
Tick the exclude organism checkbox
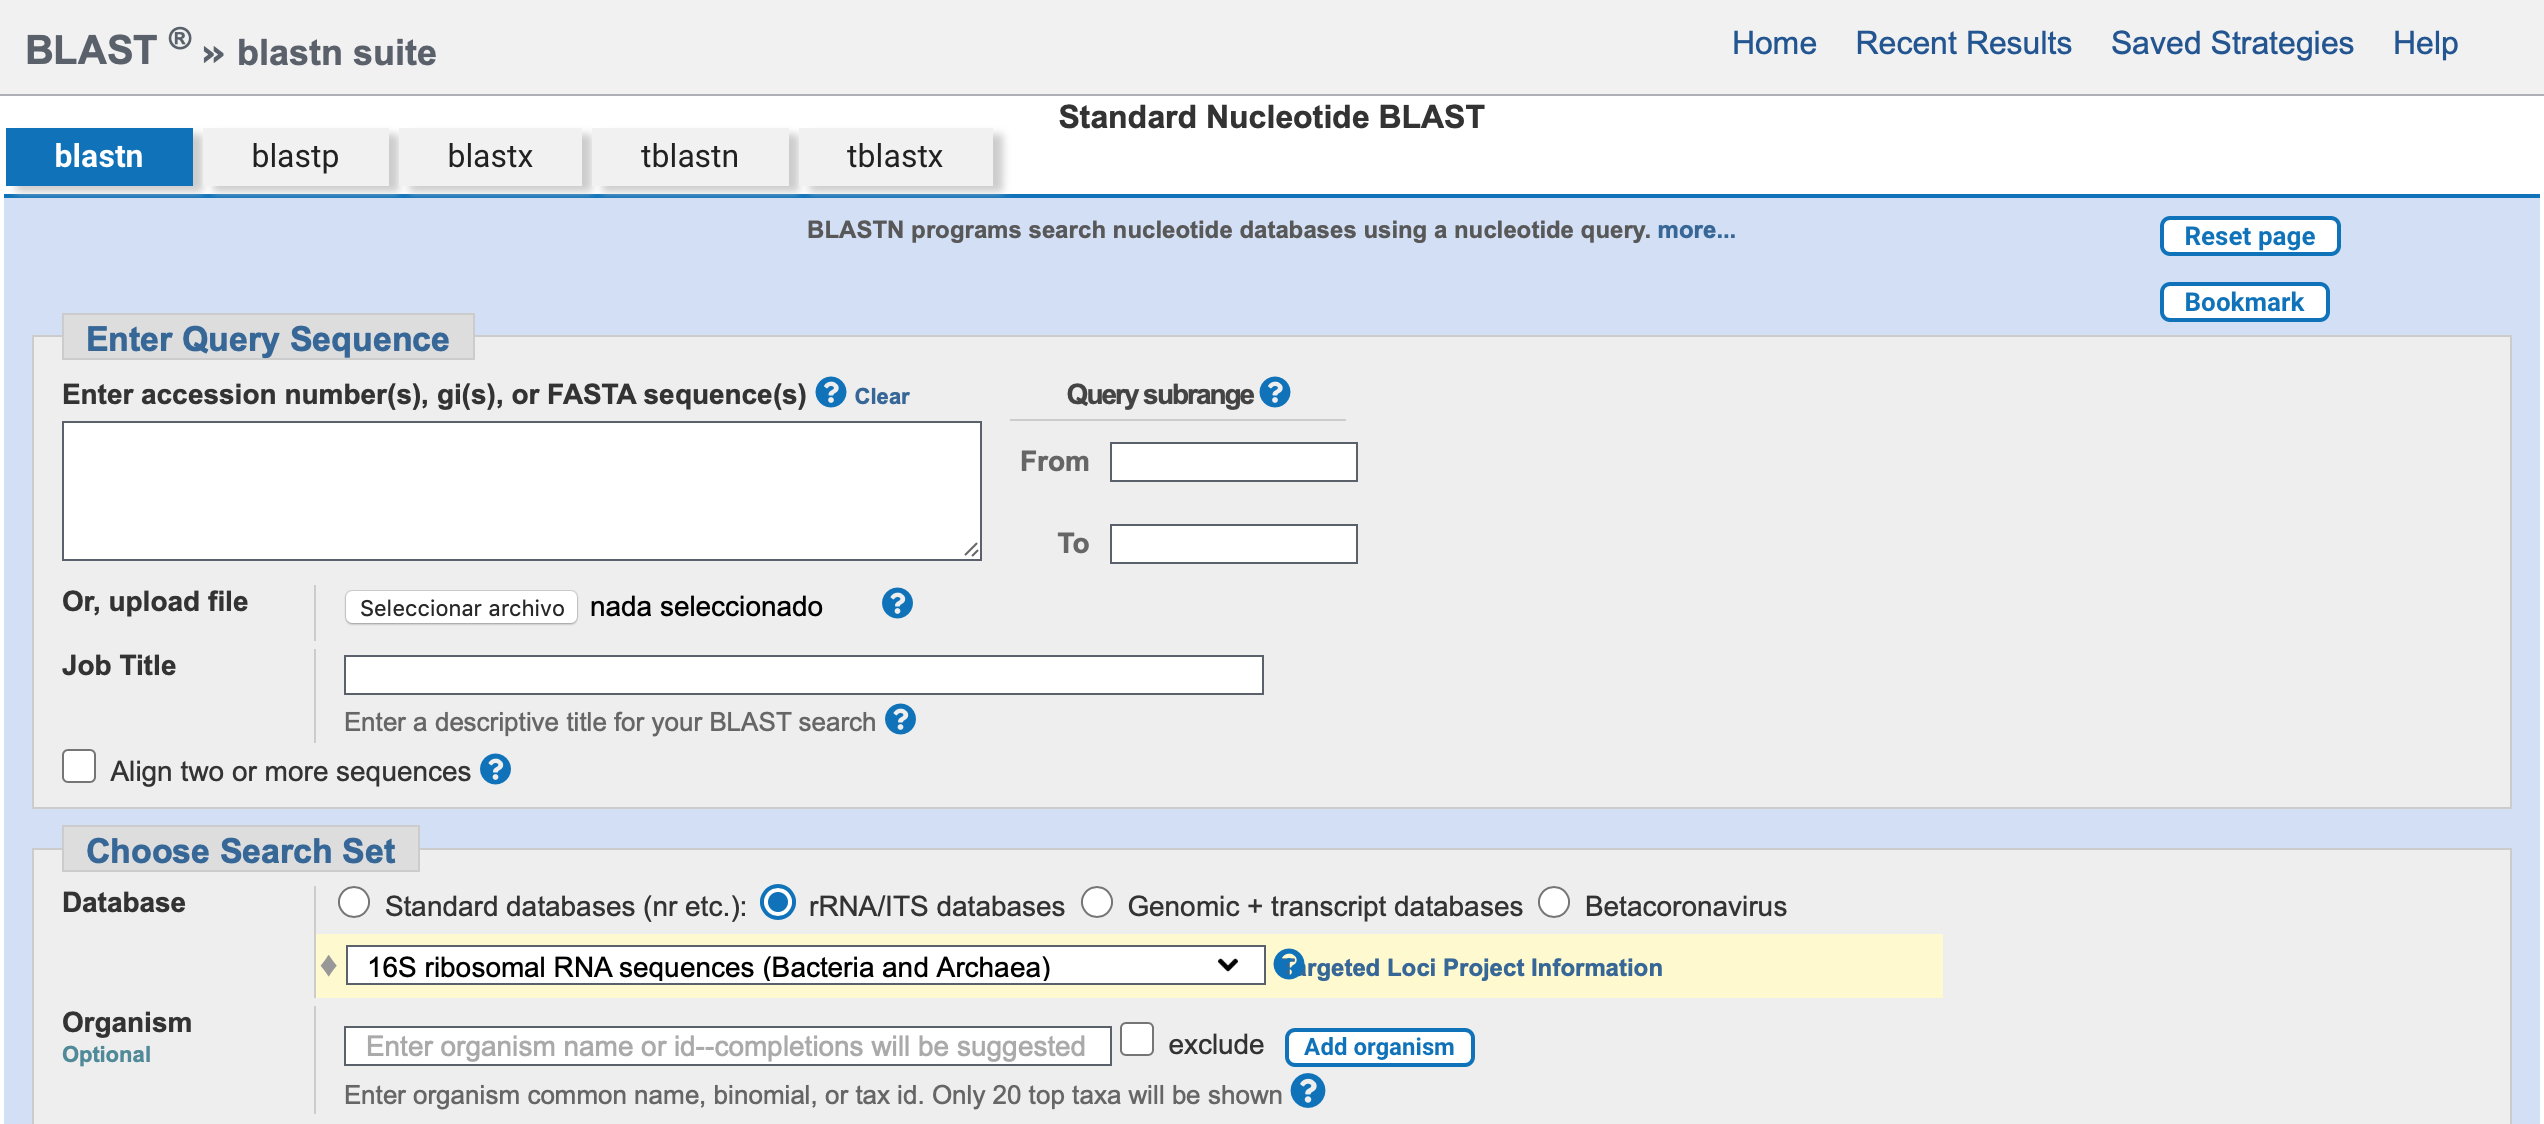point(1136,1040)
